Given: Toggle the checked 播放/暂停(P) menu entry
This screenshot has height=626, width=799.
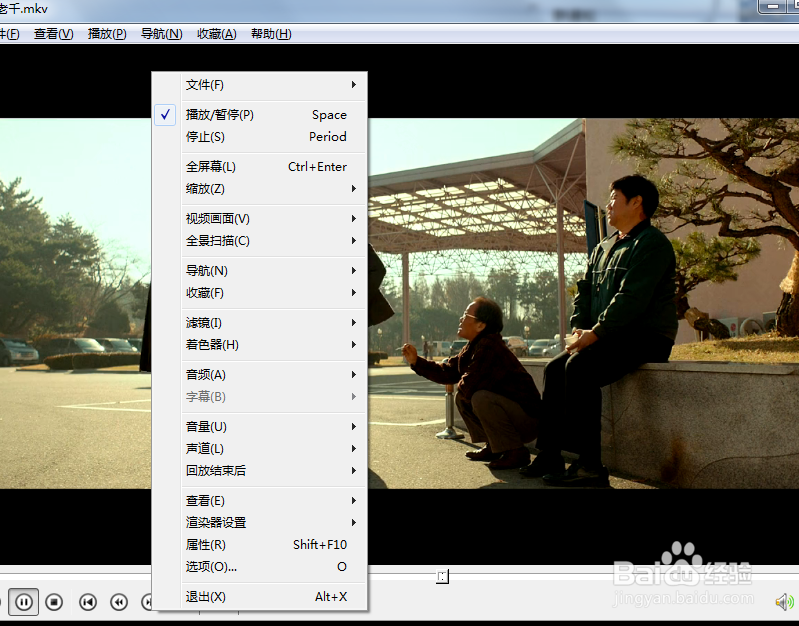Looking at the screenshot, I should [x=260, y=115].
